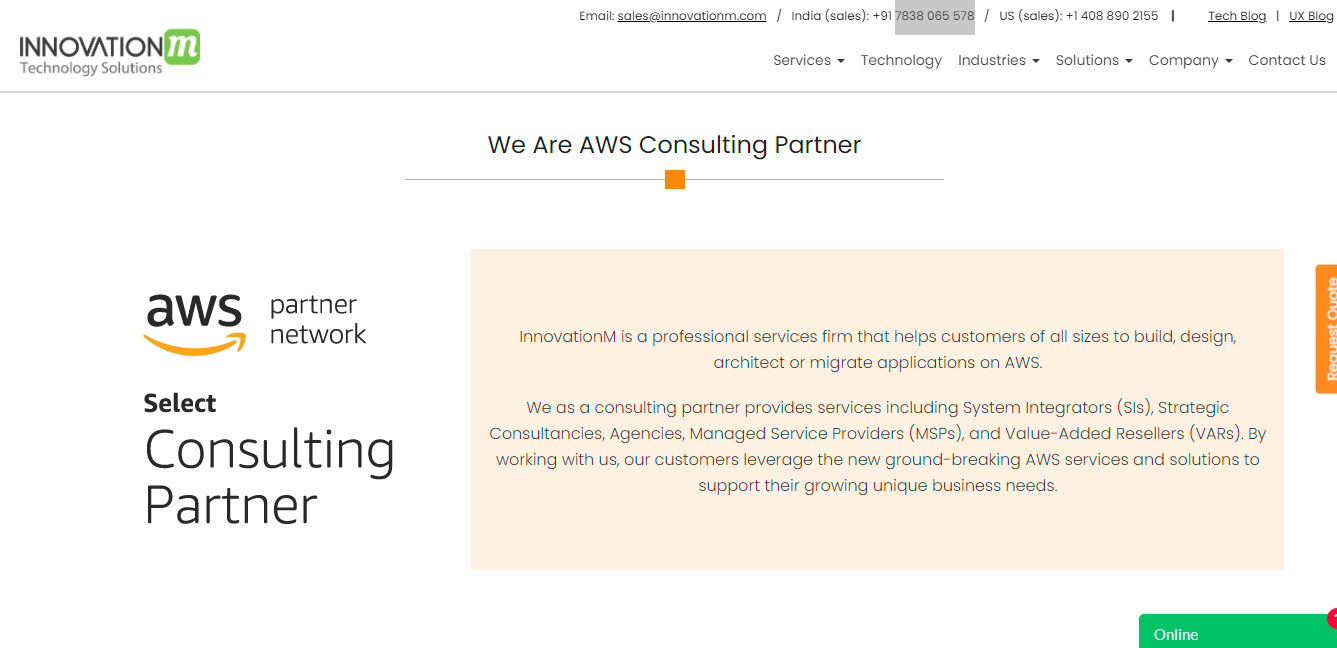Screen dimensions: 1337x648
Task: Go to the Technology menu item
Action: coord(901,60)
